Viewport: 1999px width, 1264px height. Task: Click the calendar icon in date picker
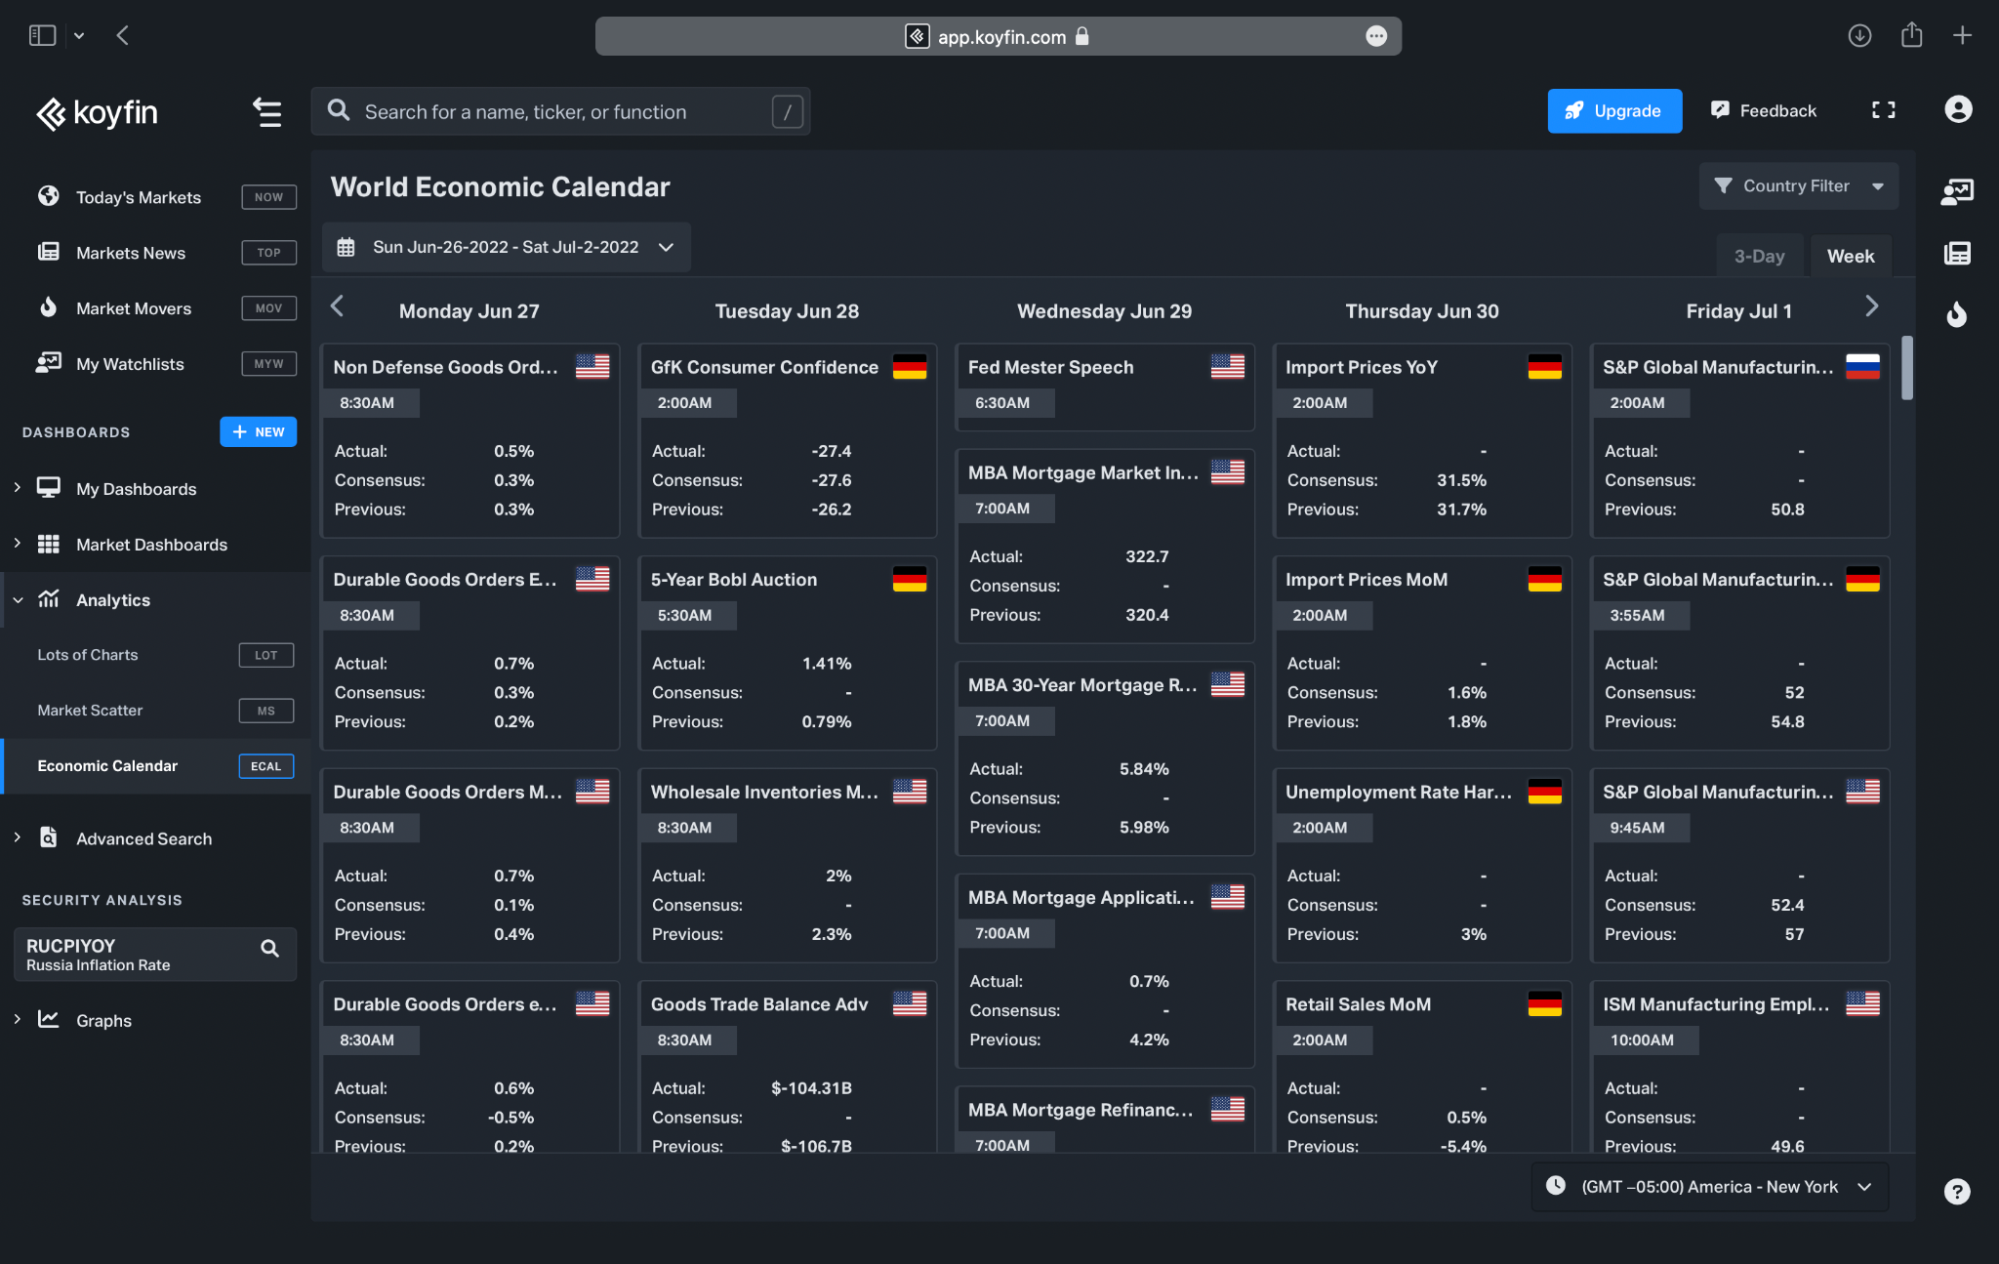point(346,247)
